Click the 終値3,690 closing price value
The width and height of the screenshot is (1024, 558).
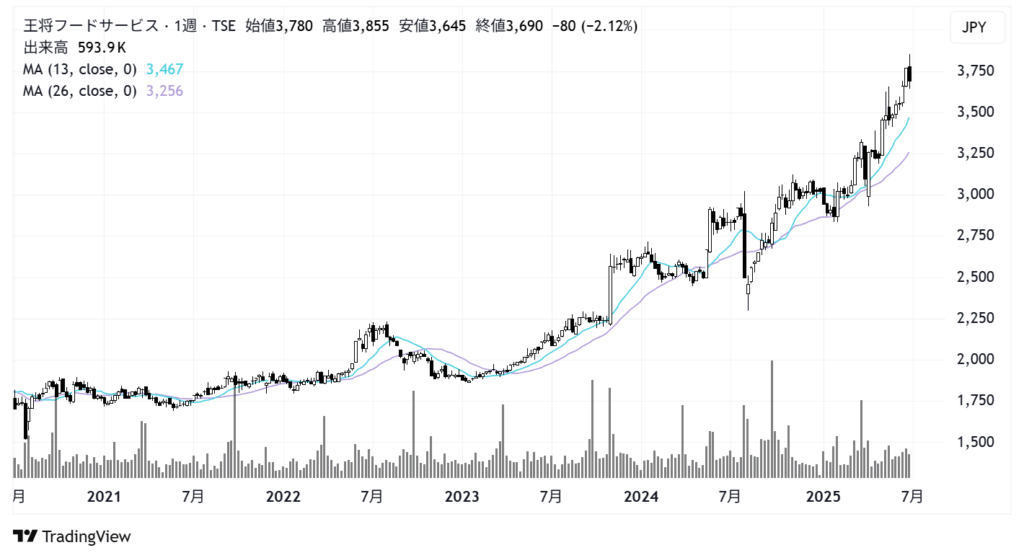tap(509, 26)
